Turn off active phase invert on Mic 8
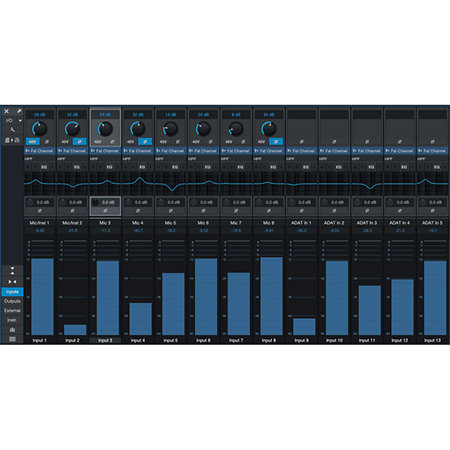Image resolution: width=450 pixels, height=450 pixels. click(276, 142)
